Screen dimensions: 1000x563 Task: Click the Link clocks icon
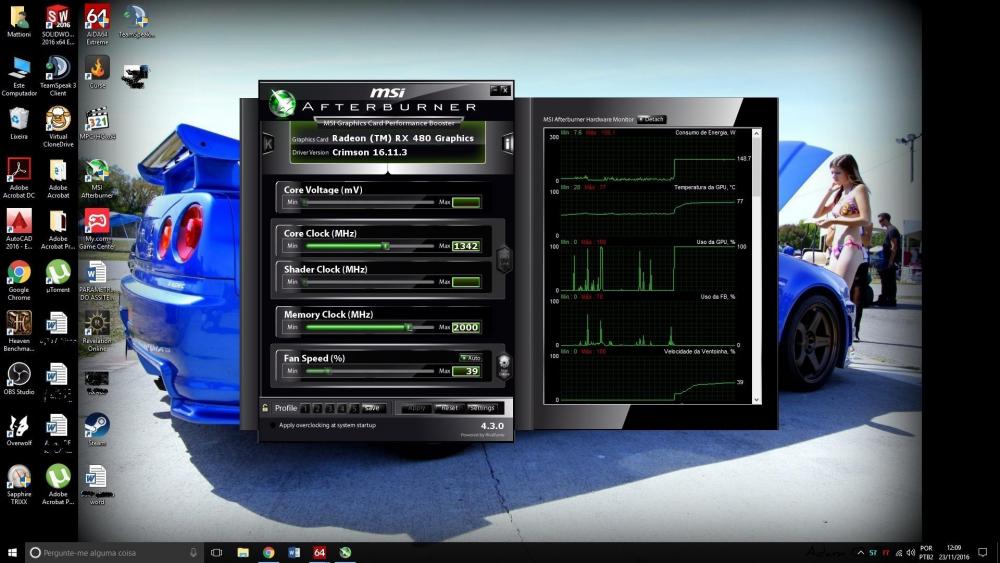(x=504, y=258)
